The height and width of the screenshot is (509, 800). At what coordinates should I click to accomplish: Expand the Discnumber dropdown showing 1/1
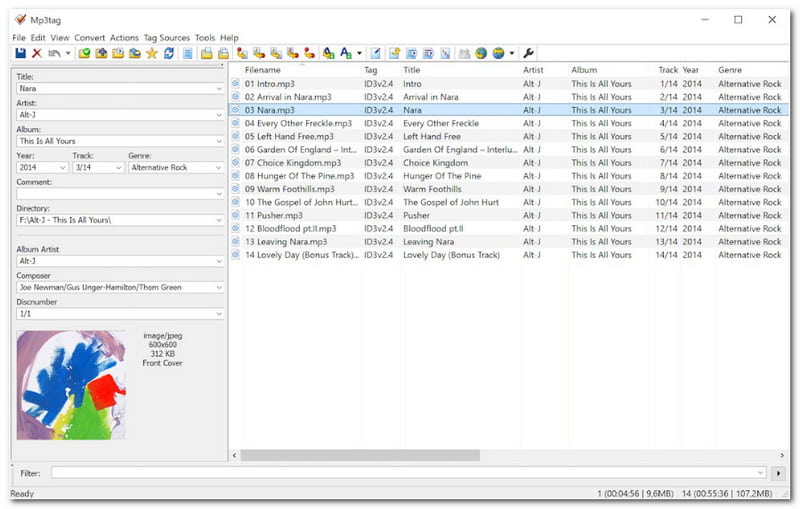(219, 314)
